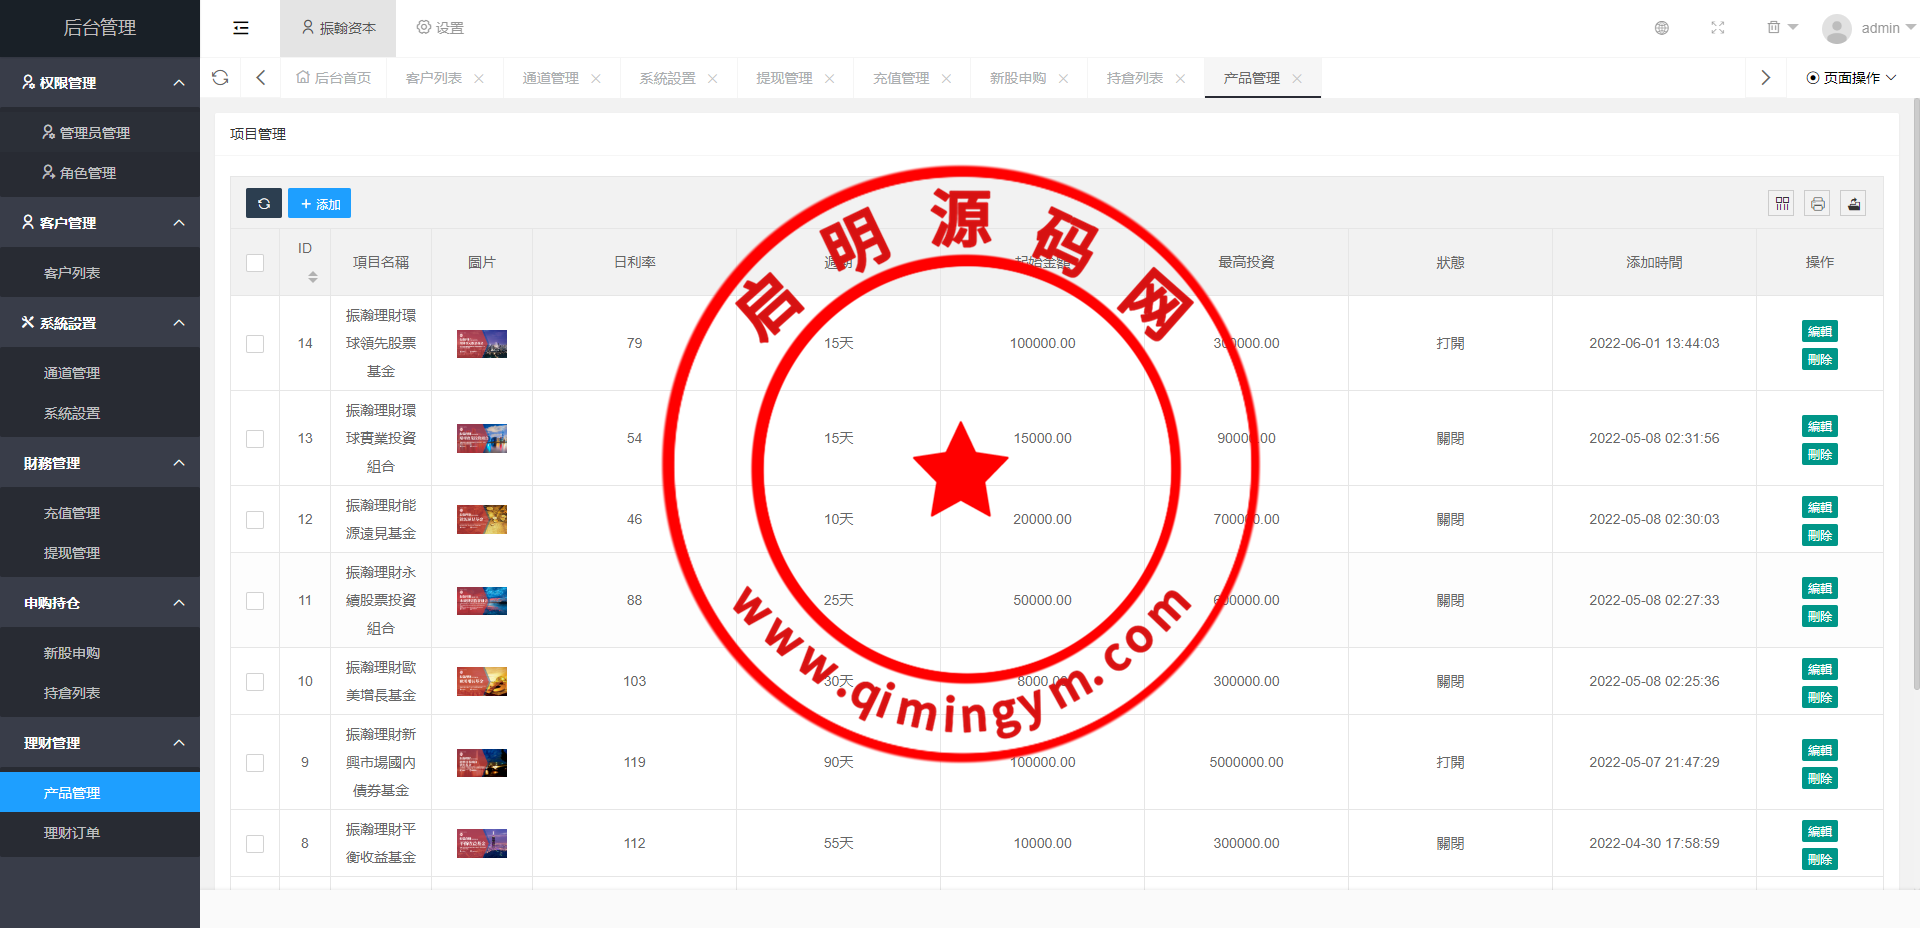Click the table reload button
This screenshot has width=1920, height=928.
pyautogui.click(x=264, y=203)
